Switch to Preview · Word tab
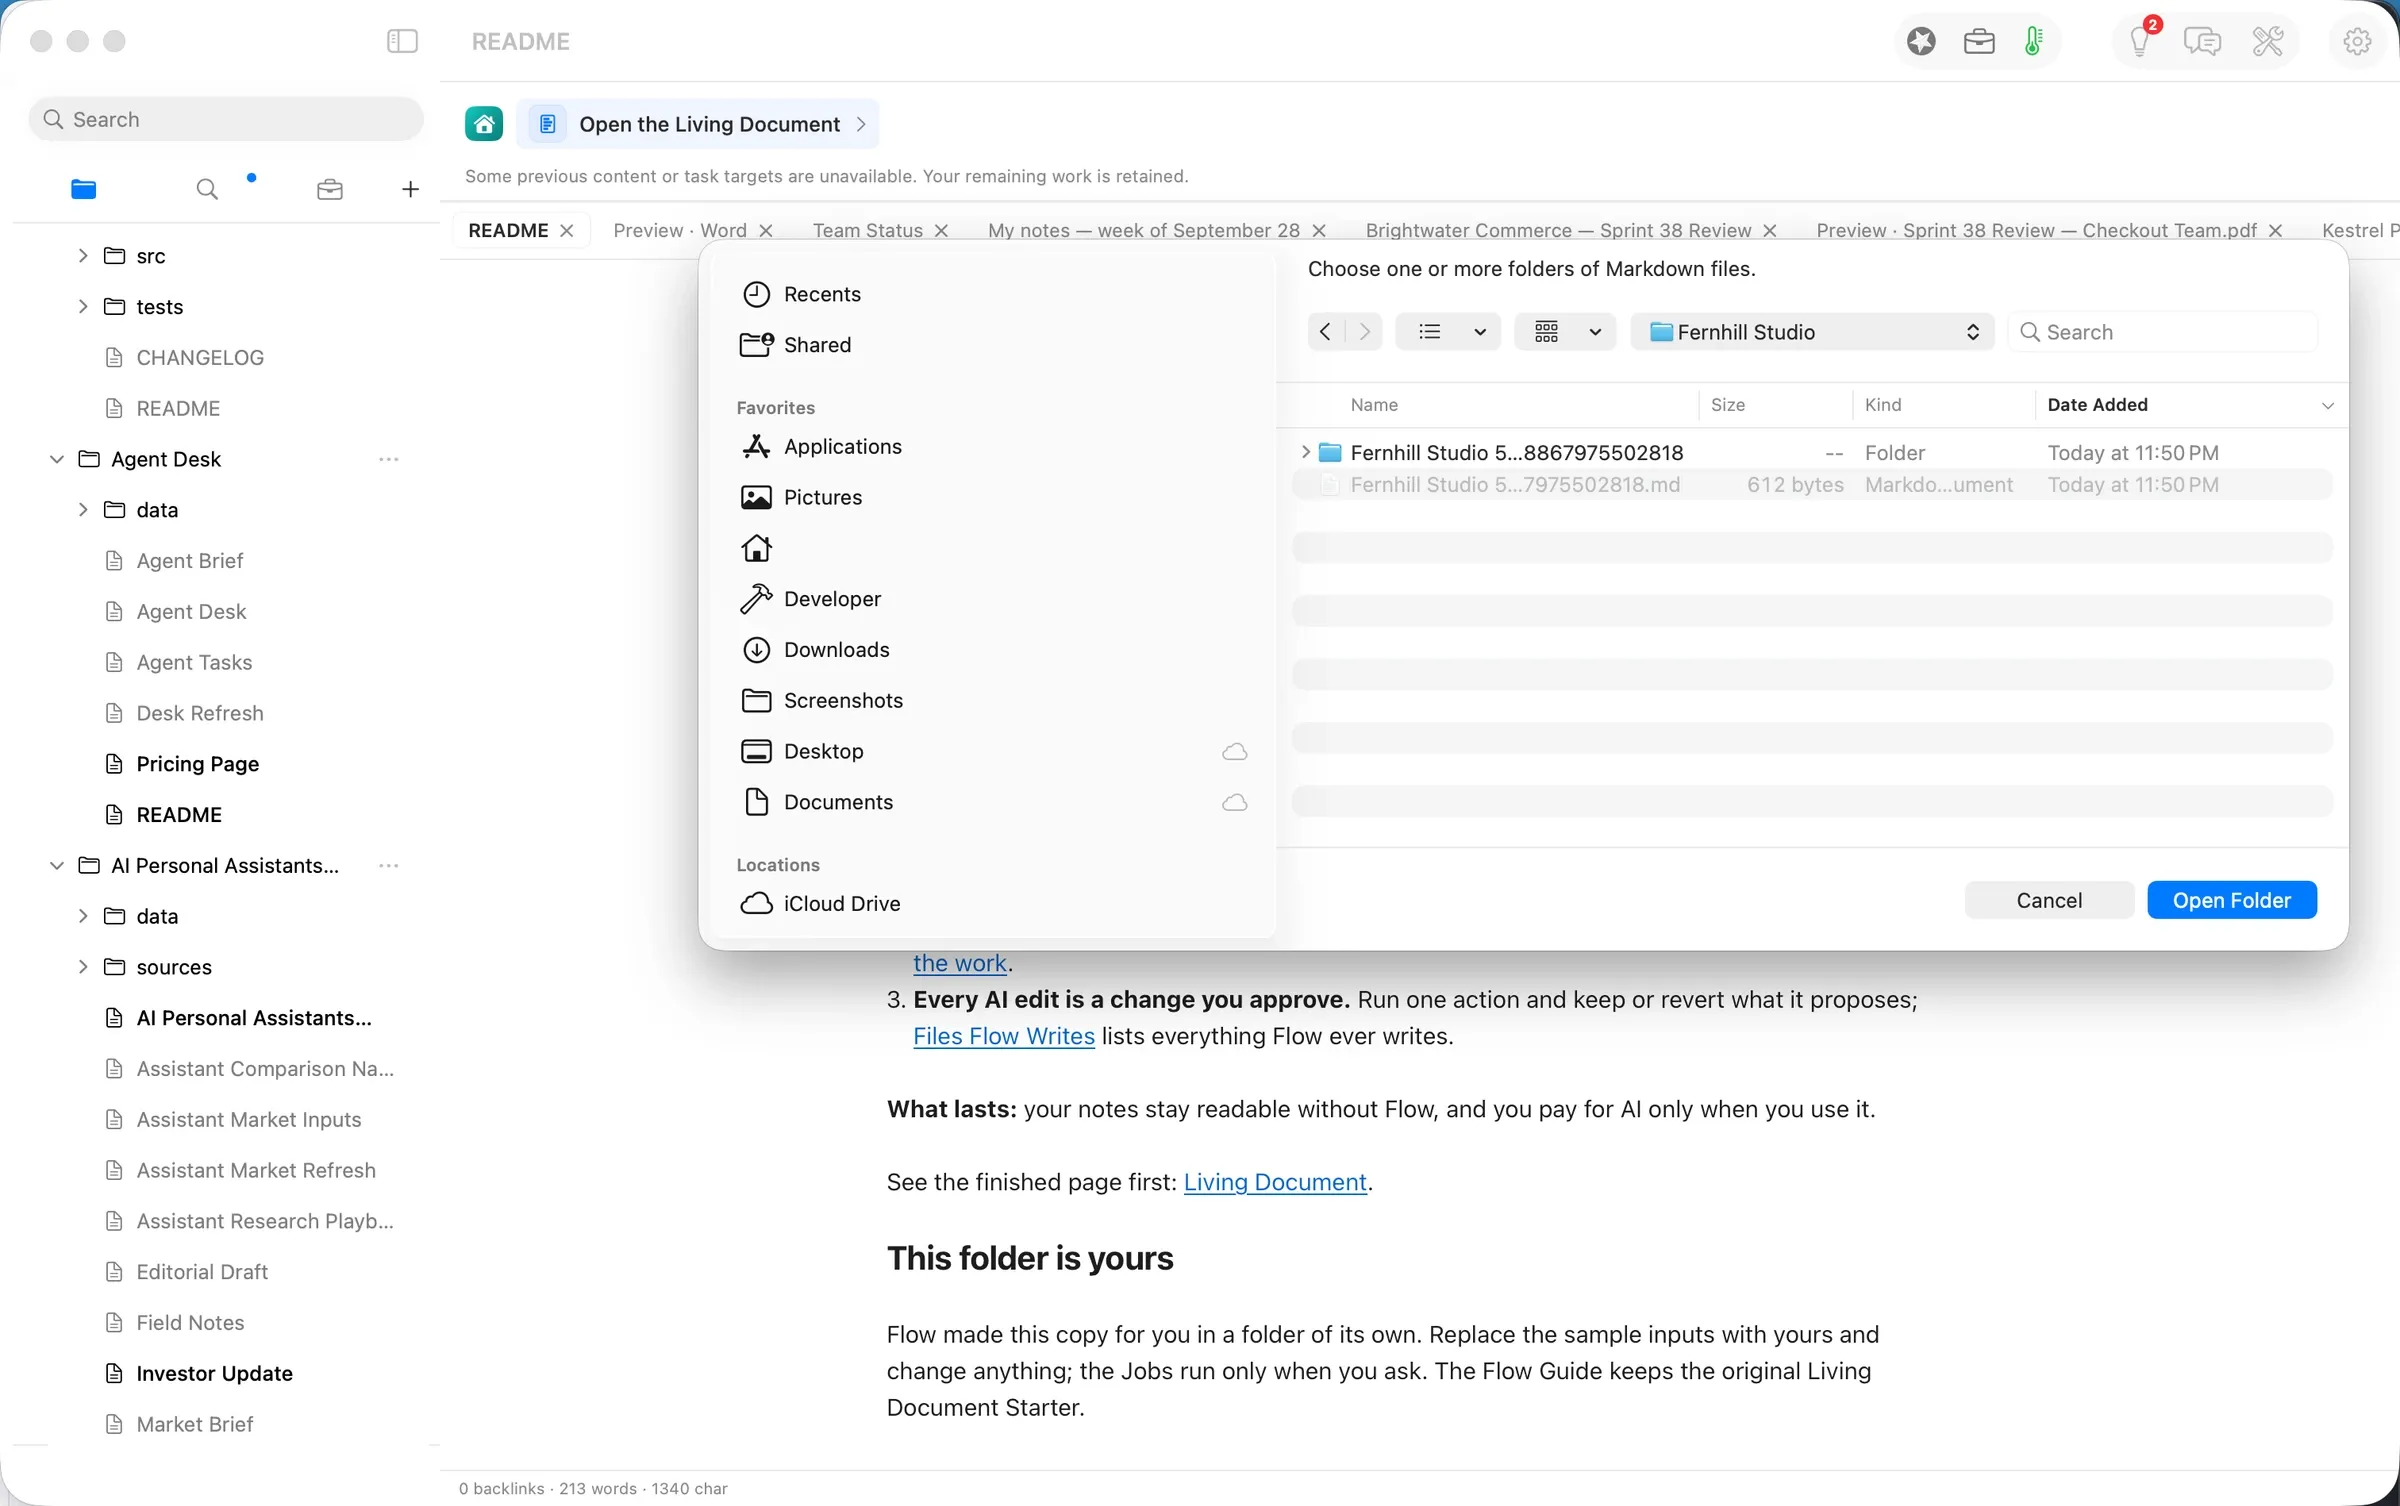 [x=680, y=230]
